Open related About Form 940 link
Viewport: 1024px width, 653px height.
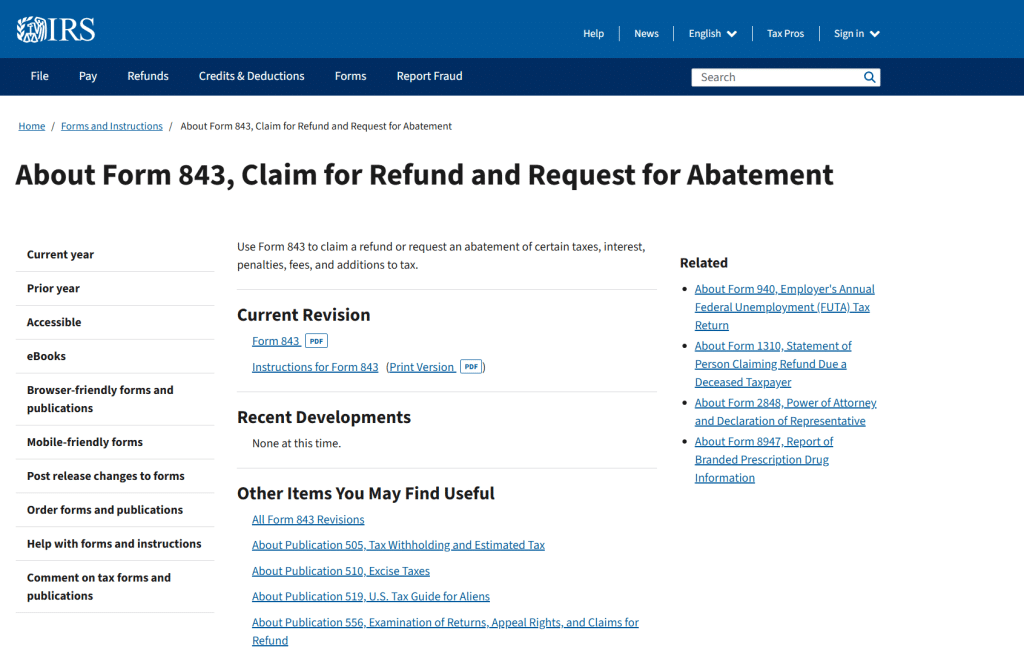click(x=784, y=307)
